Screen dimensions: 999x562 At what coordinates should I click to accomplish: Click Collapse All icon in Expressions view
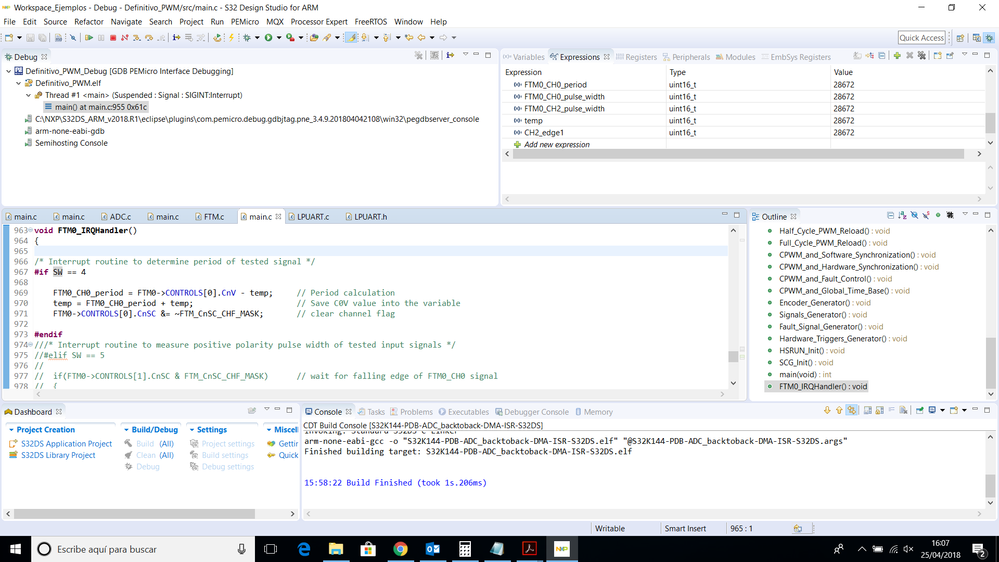[882, 56]
